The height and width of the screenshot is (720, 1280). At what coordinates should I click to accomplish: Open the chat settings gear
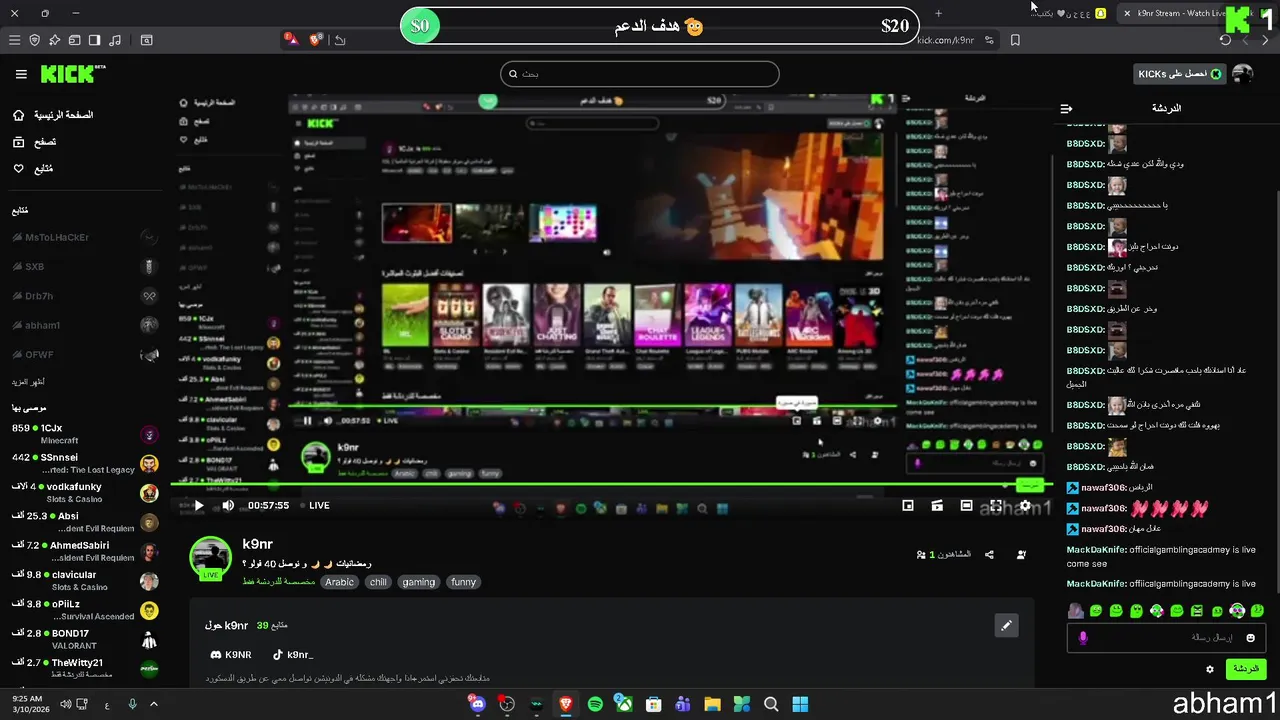tap(1210, 669)
